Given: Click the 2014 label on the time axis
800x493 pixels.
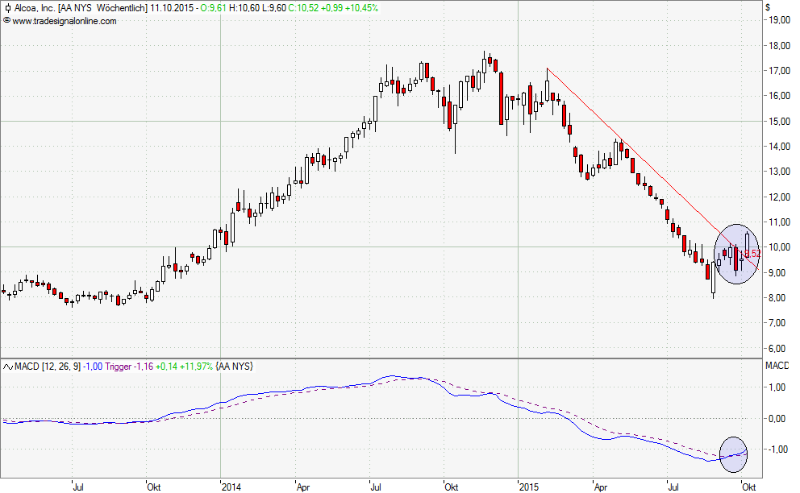Looking at the screenshot, I should click(233, 486).
